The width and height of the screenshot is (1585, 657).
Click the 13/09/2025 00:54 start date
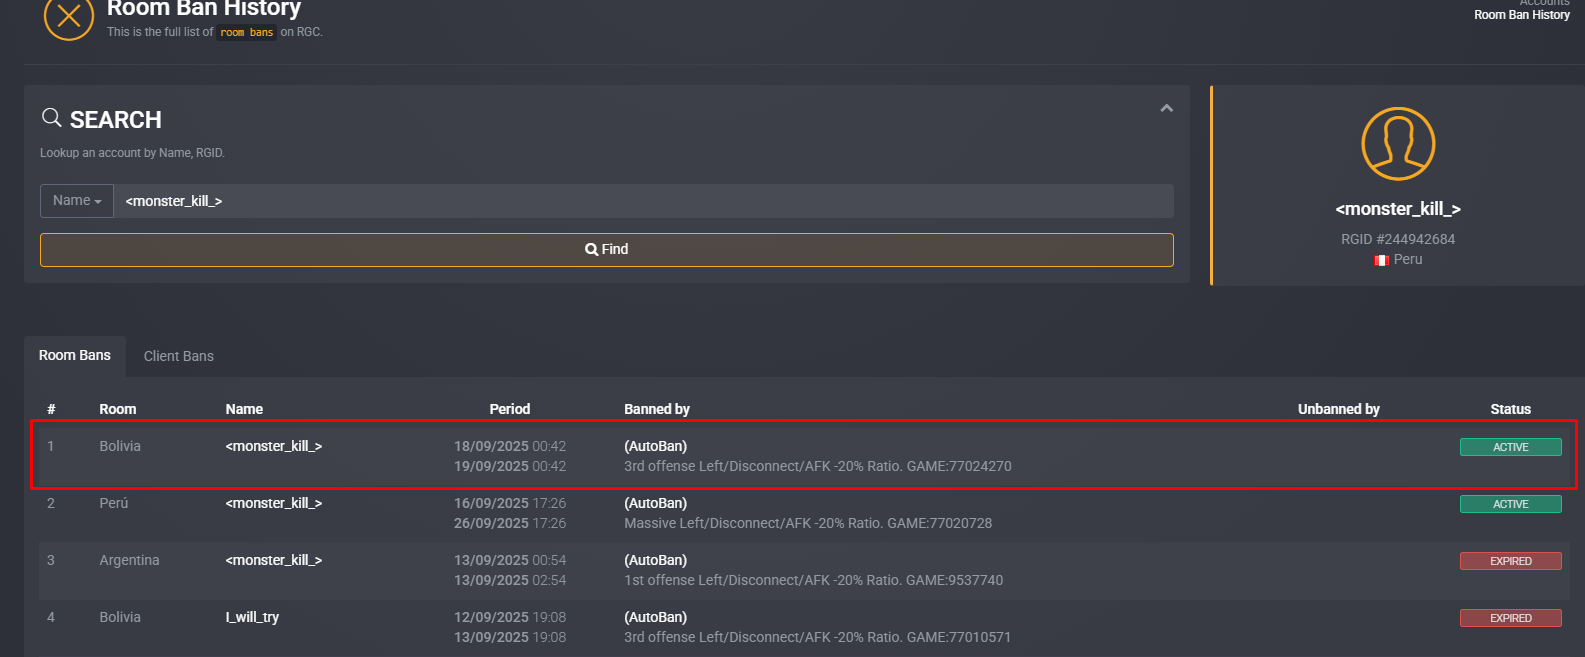[510, 560]
